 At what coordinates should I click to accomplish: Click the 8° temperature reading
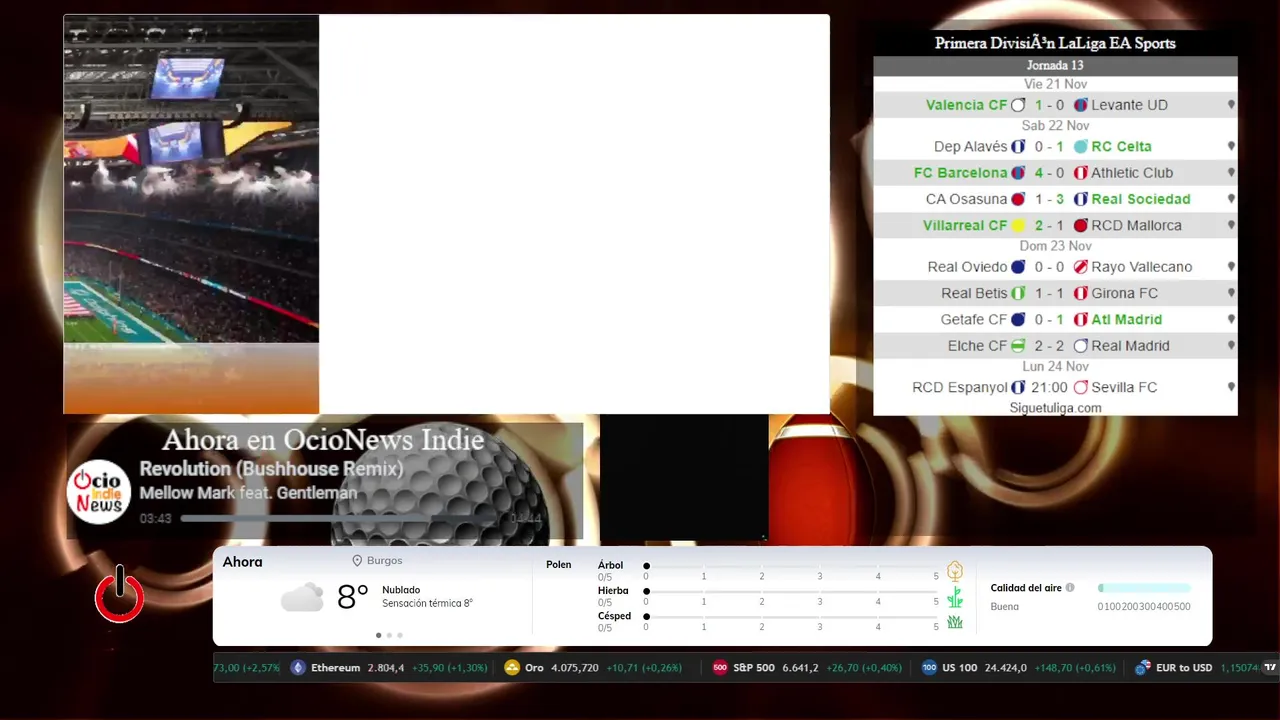click(x=353, y=597)
